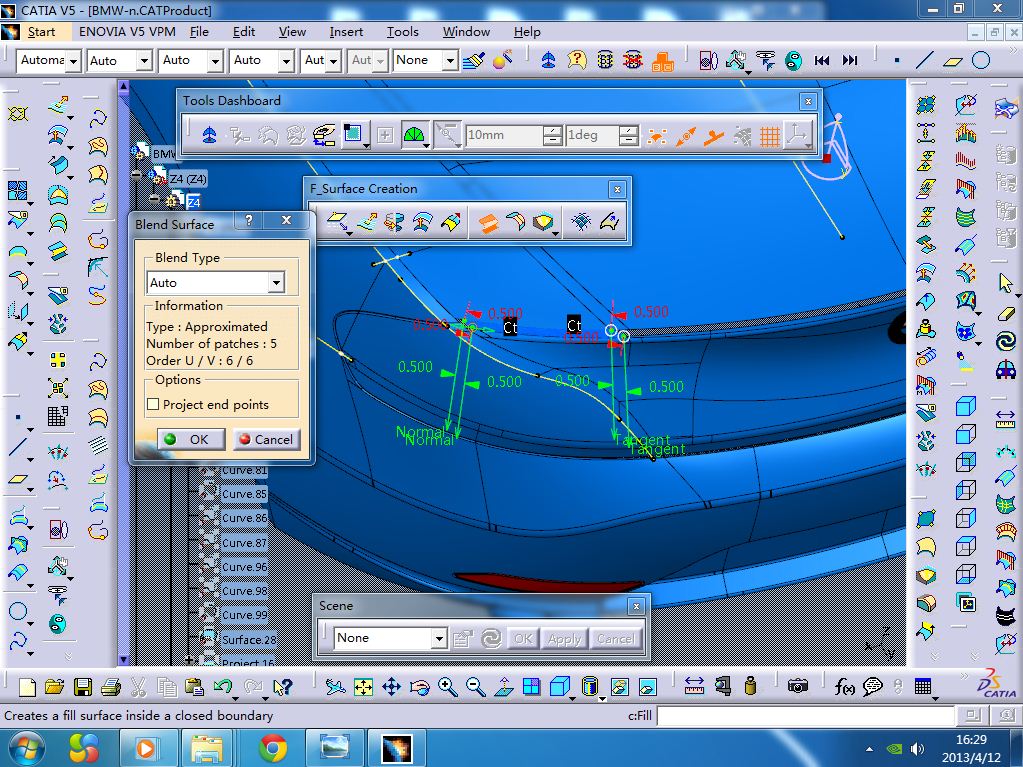Open the file explorer taskbar icon

[206, 747]
